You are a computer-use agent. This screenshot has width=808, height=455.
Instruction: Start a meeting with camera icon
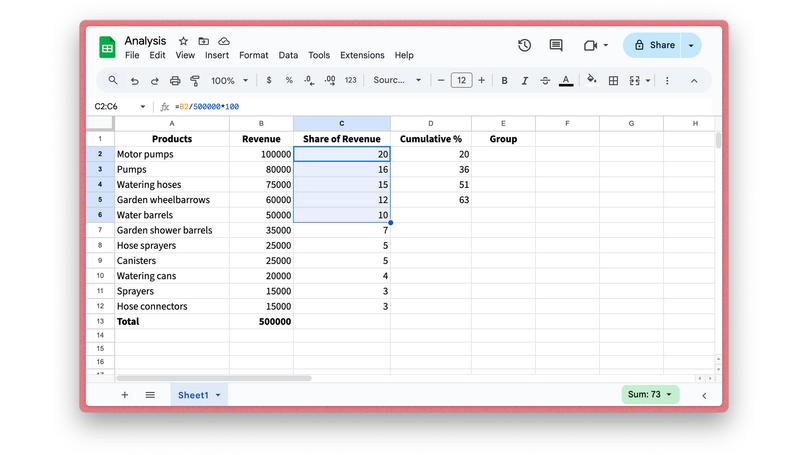click(x=591, y=45)
